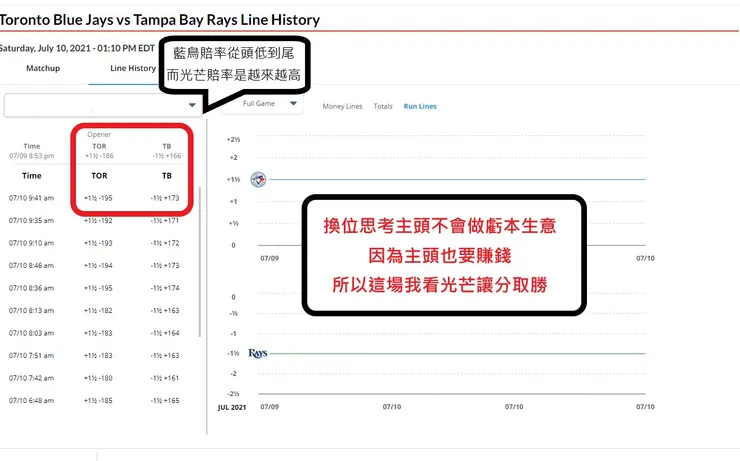Viewport: 740px width, 461px height.
Task: Click the bold TOR column header
Action: click(x=99, y=176)
